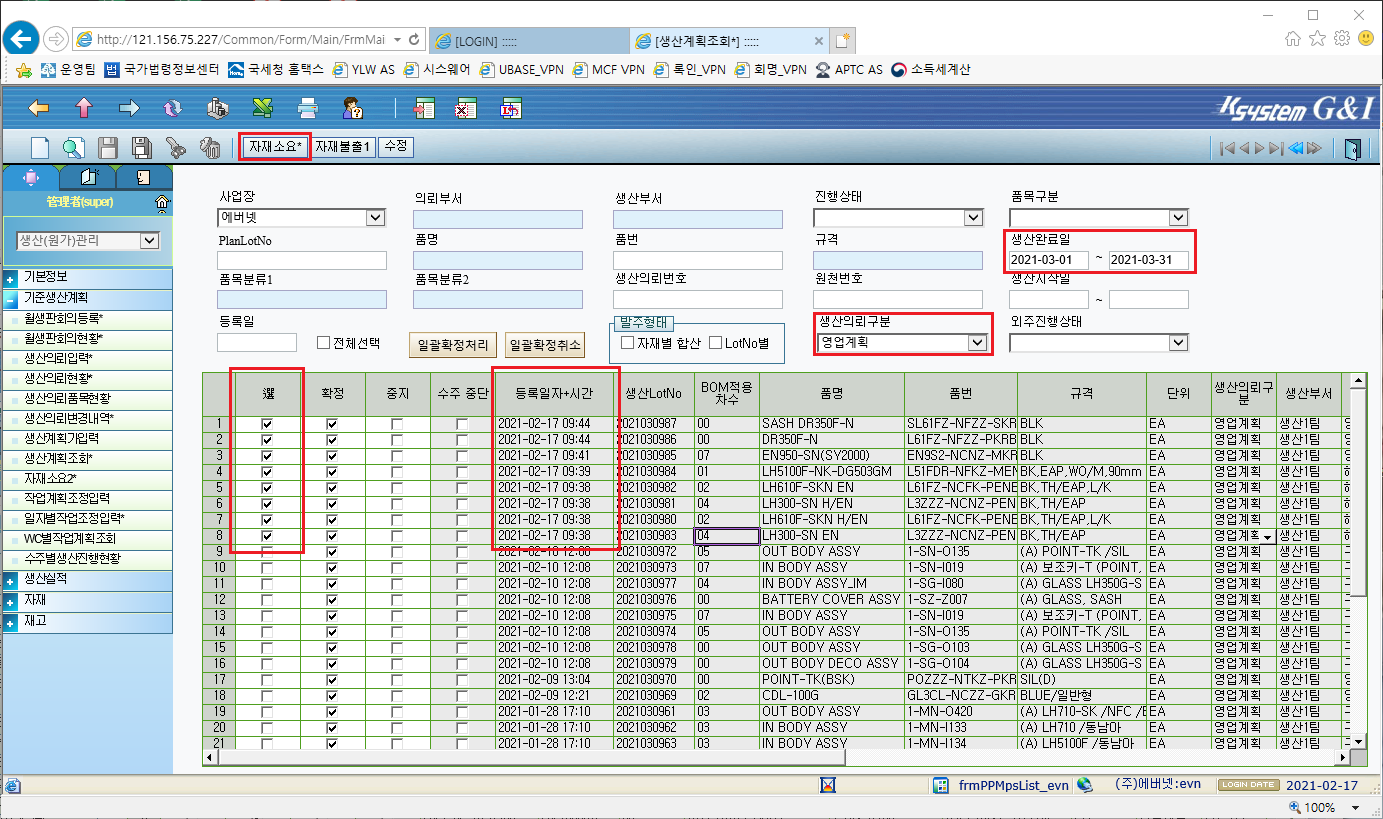Click the insert row sheet icon
Image resolution: width=1383 pixels, height=819 pixels.
click(425, 108)
